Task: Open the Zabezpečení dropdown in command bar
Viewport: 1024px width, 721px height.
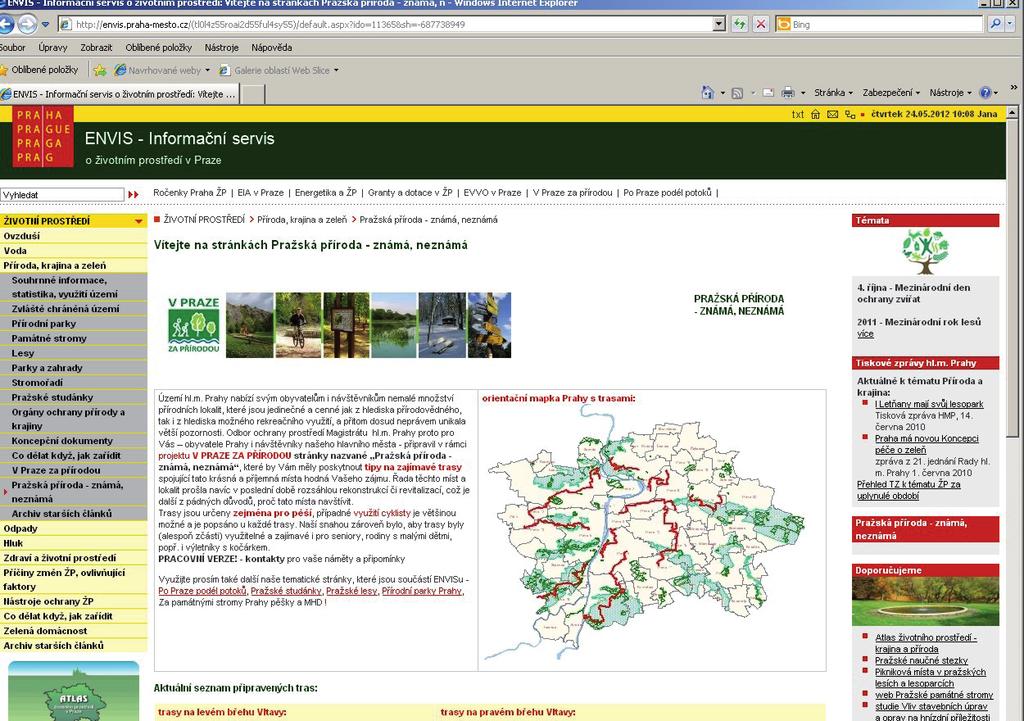Action: 891,93
